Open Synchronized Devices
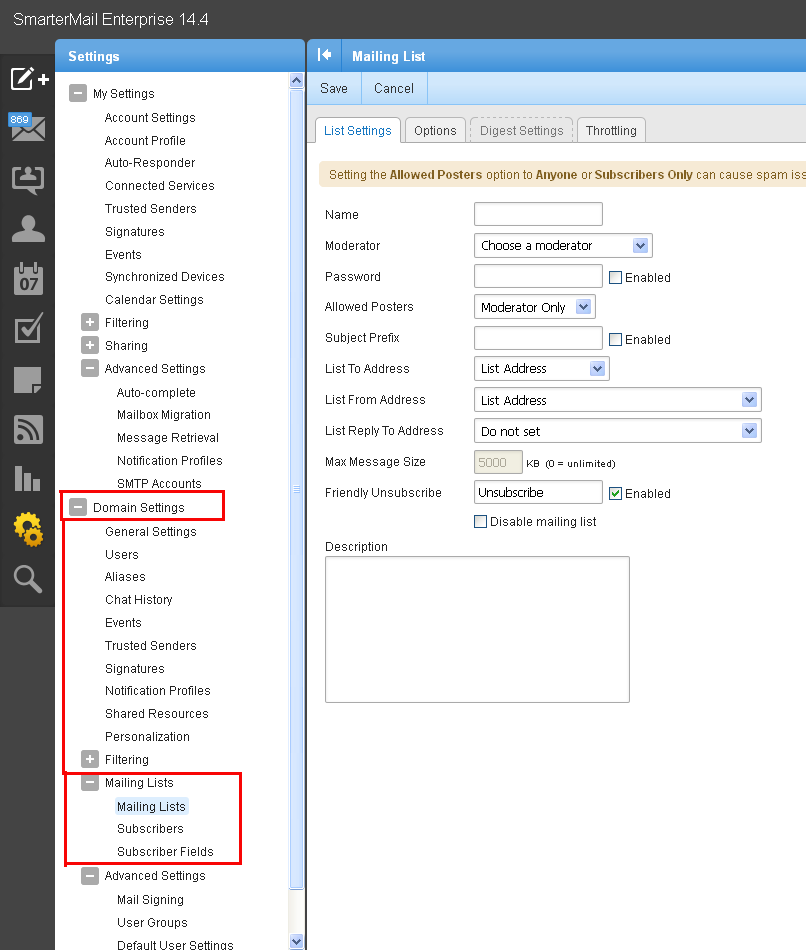The height and width of the screenshot is (950, 806). tap(164, 276)
